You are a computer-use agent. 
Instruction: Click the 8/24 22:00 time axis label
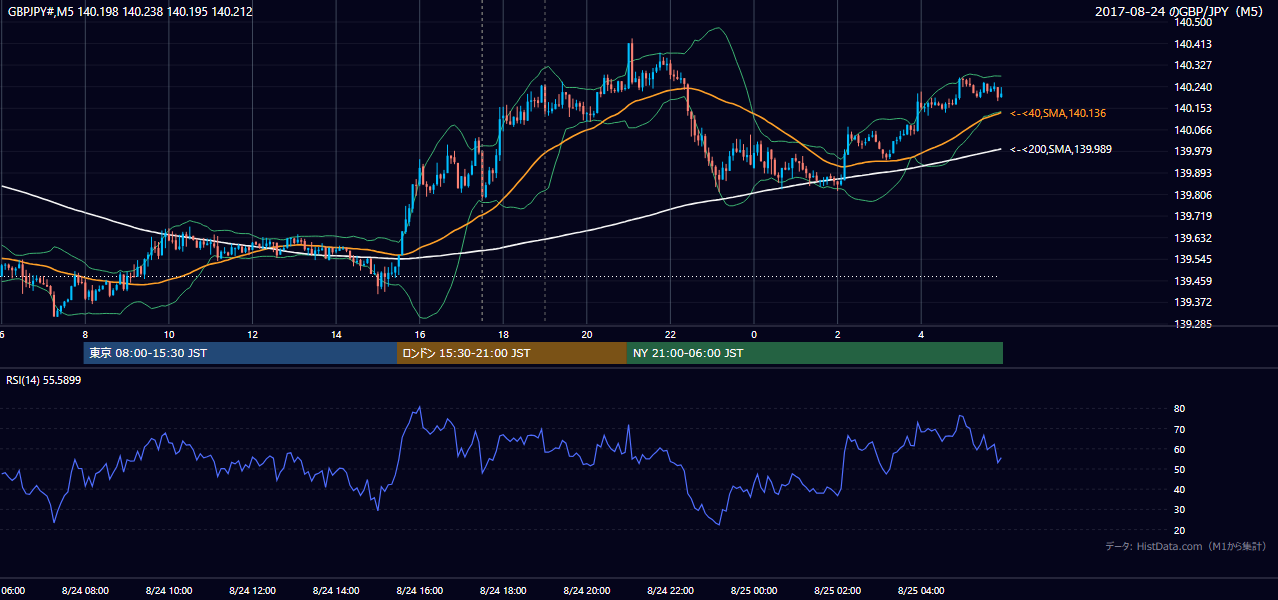[671, 591]
